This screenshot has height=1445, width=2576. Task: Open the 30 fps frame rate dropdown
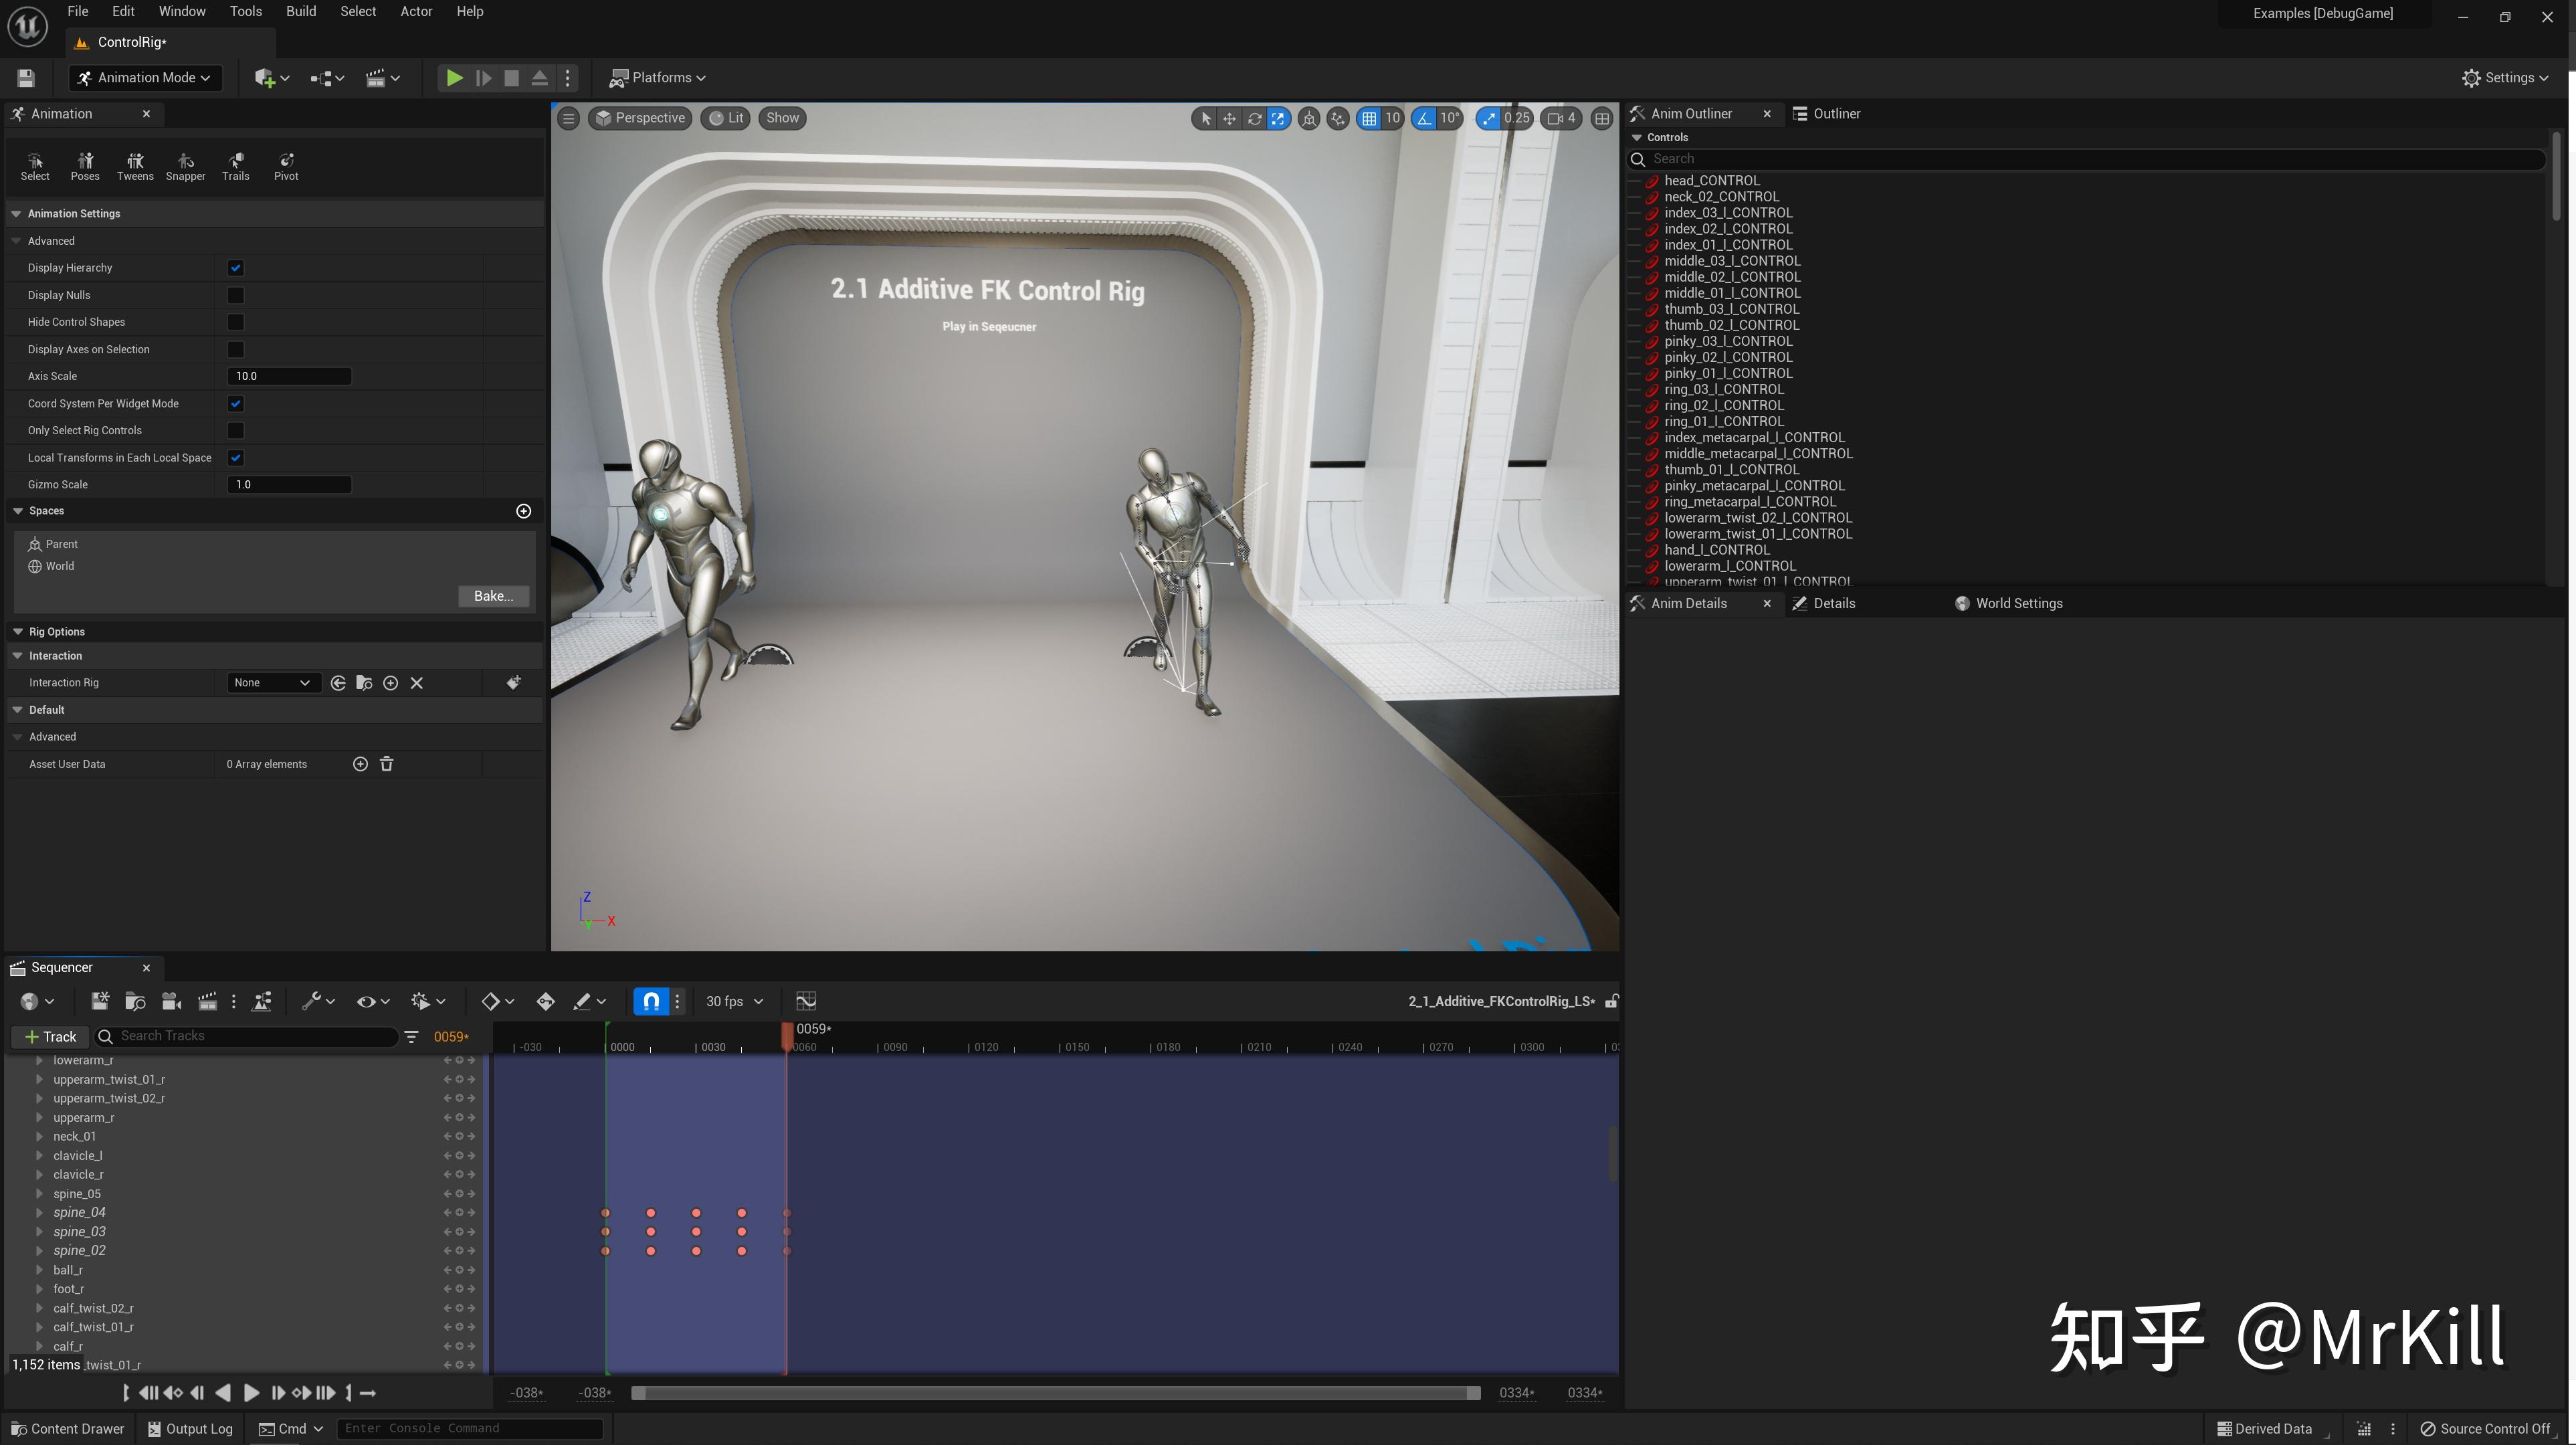[x=734, y=1001]
